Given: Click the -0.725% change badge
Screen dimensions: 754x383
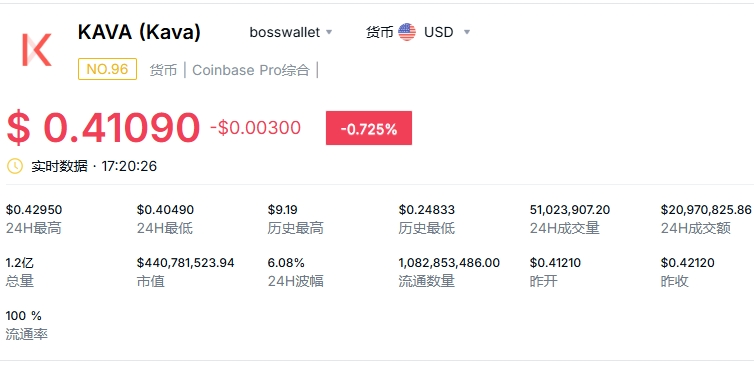Looking at the screenshot, I should [x=369, y=128].
